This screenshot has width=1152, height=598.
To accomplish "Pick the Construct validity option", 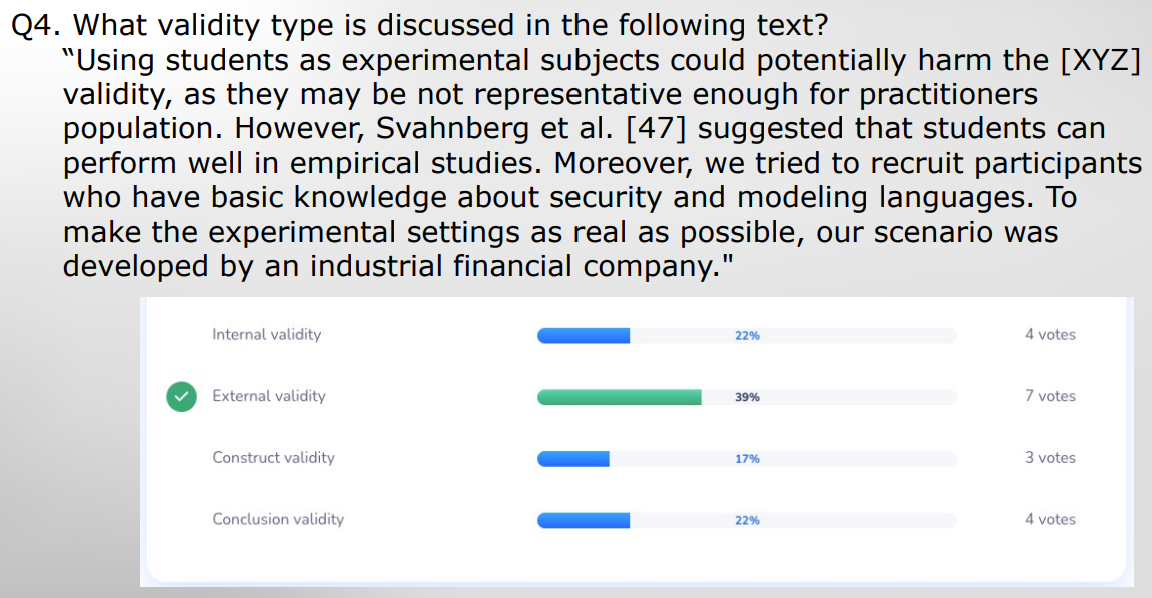I will click(x=273, y=458).
